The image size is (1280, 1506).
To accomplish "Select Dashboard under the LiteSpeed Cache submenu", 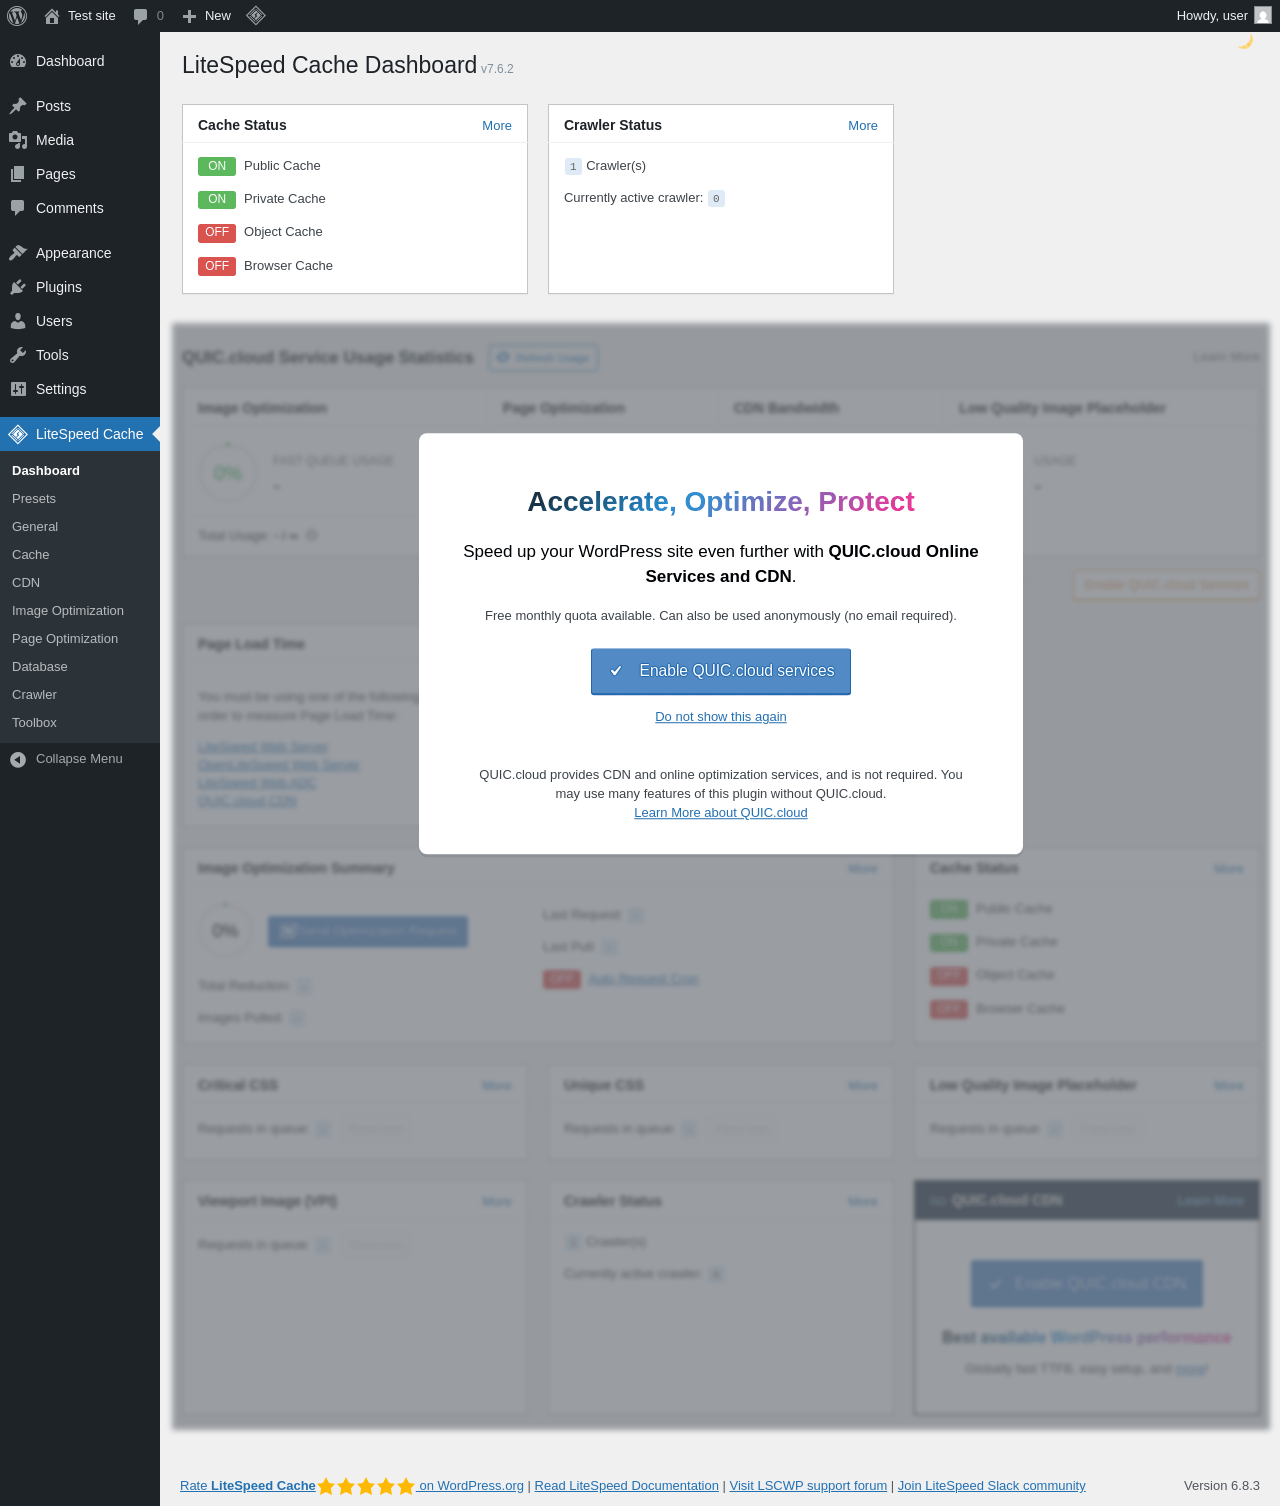I will tap(46, 471).
